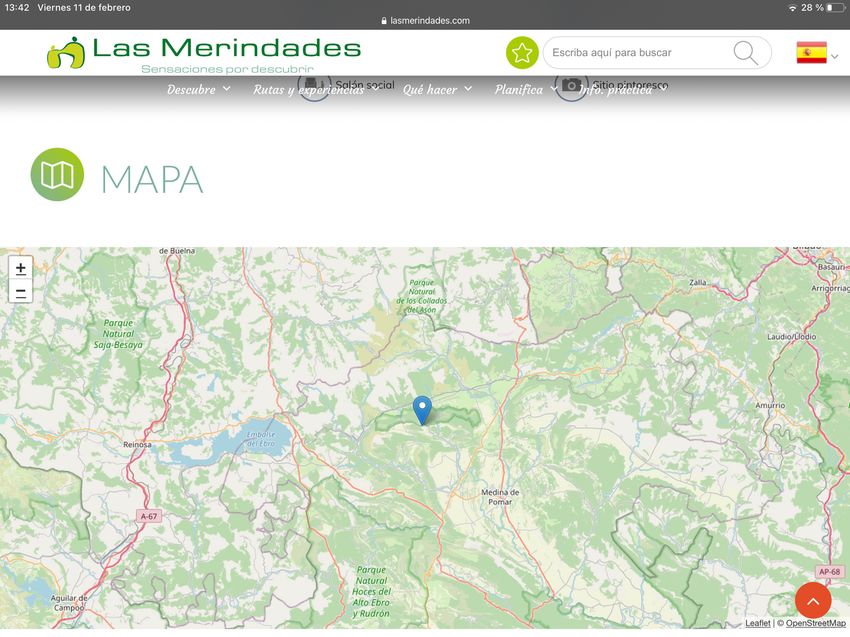Image resolution: width=850 pixels, height=637 pixels.
Task: Click the Collados del Asón park label
Action: (421, 297)
